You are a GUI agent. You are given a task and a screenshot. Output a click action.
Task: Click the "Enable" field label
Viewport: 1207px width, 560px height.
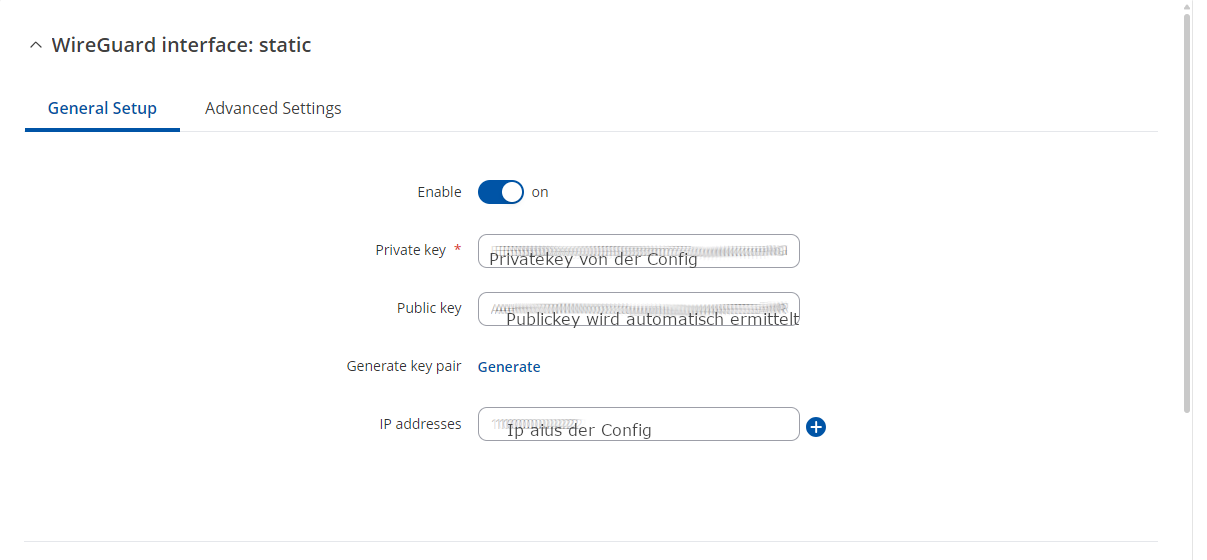pyautogui.click(x=439, y=192)
